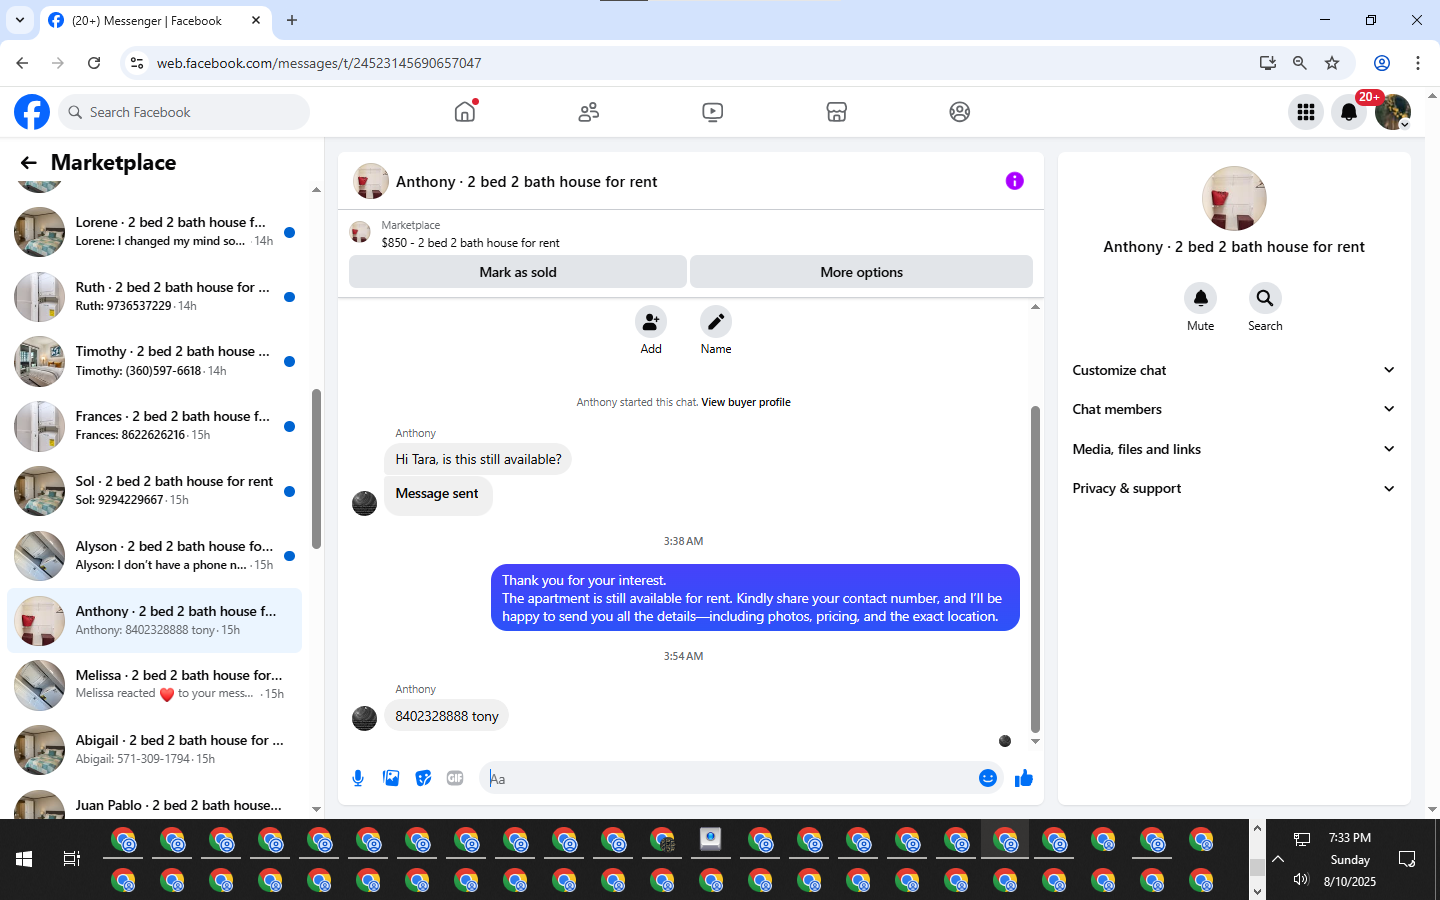Open Melissa's conversation

155,685
